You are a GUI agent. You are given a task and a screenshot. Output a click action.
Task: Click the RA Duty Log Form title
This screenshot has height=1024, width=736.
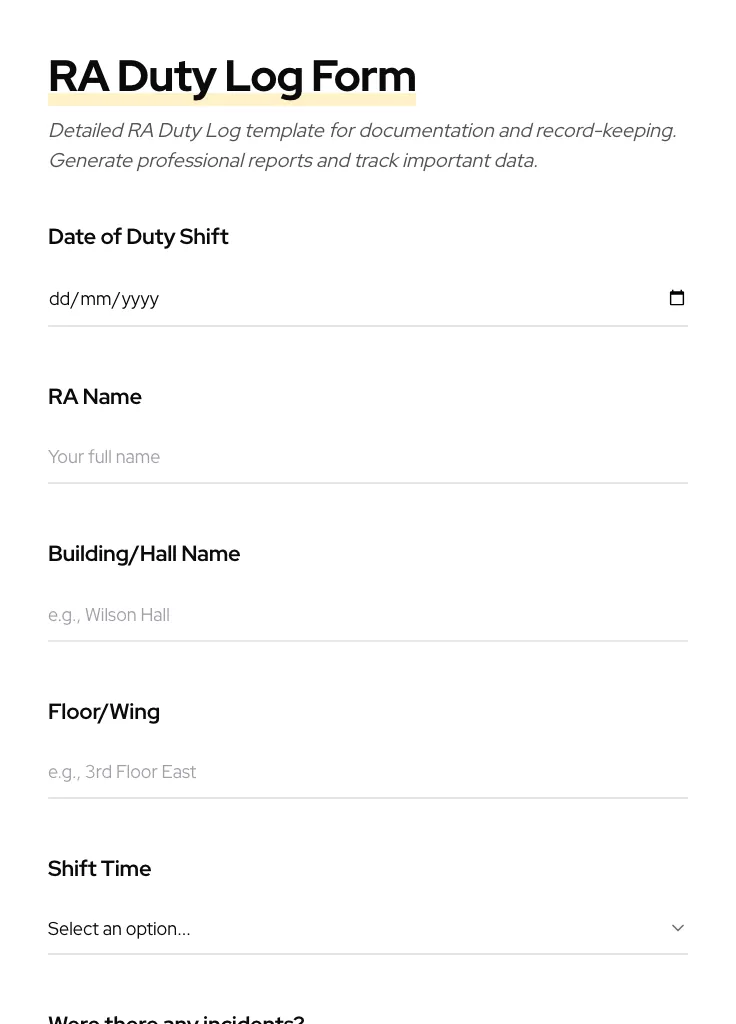[232, 75]
